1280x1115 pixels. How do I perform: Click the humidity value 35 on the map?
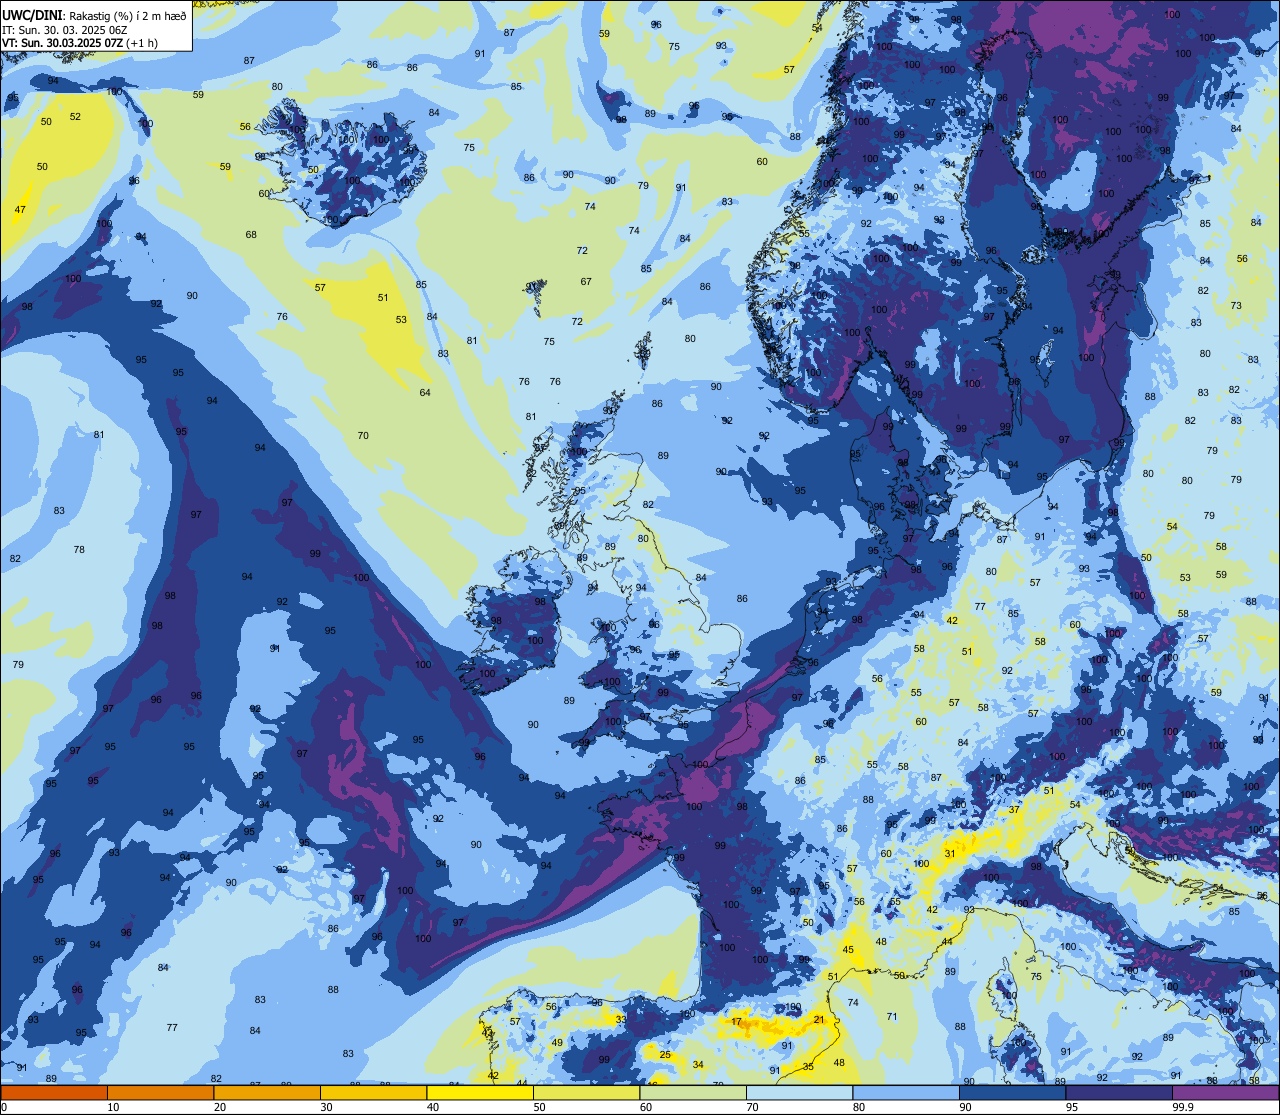(x=808, y=1067)
